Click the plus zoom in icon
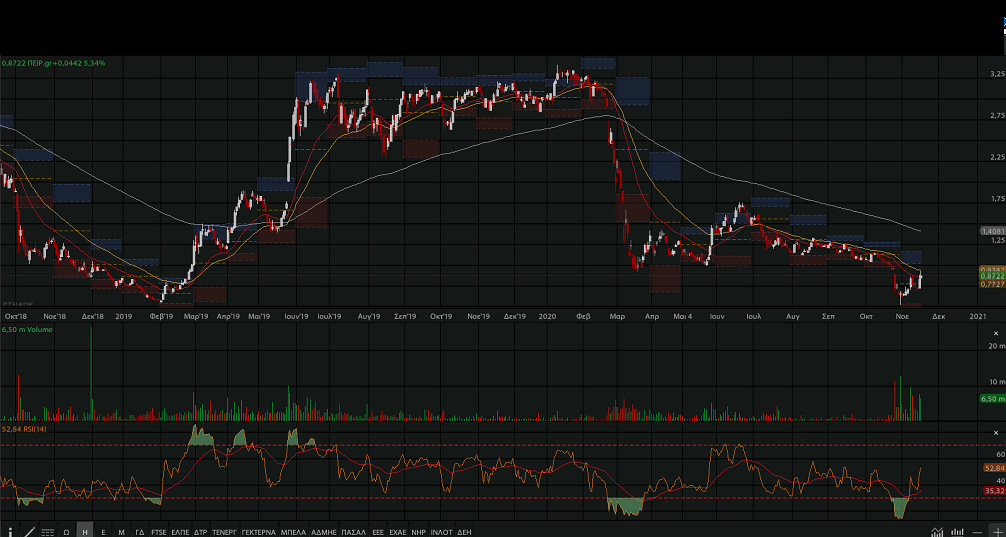Image resolution: width=1006 pixels, height=537 pixels. click(996, 531)
